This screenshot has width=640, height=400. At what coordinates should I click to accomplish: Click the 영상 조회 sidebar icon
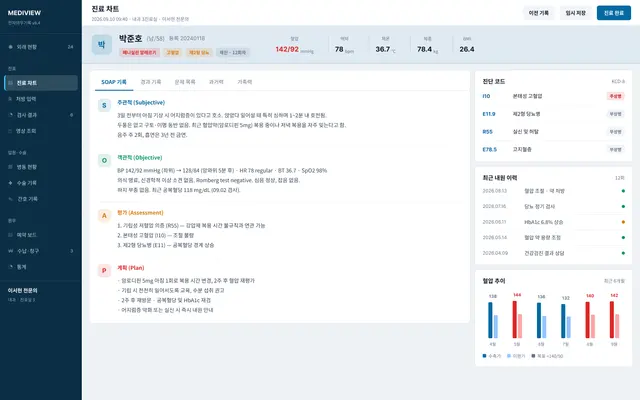point(11,131)
